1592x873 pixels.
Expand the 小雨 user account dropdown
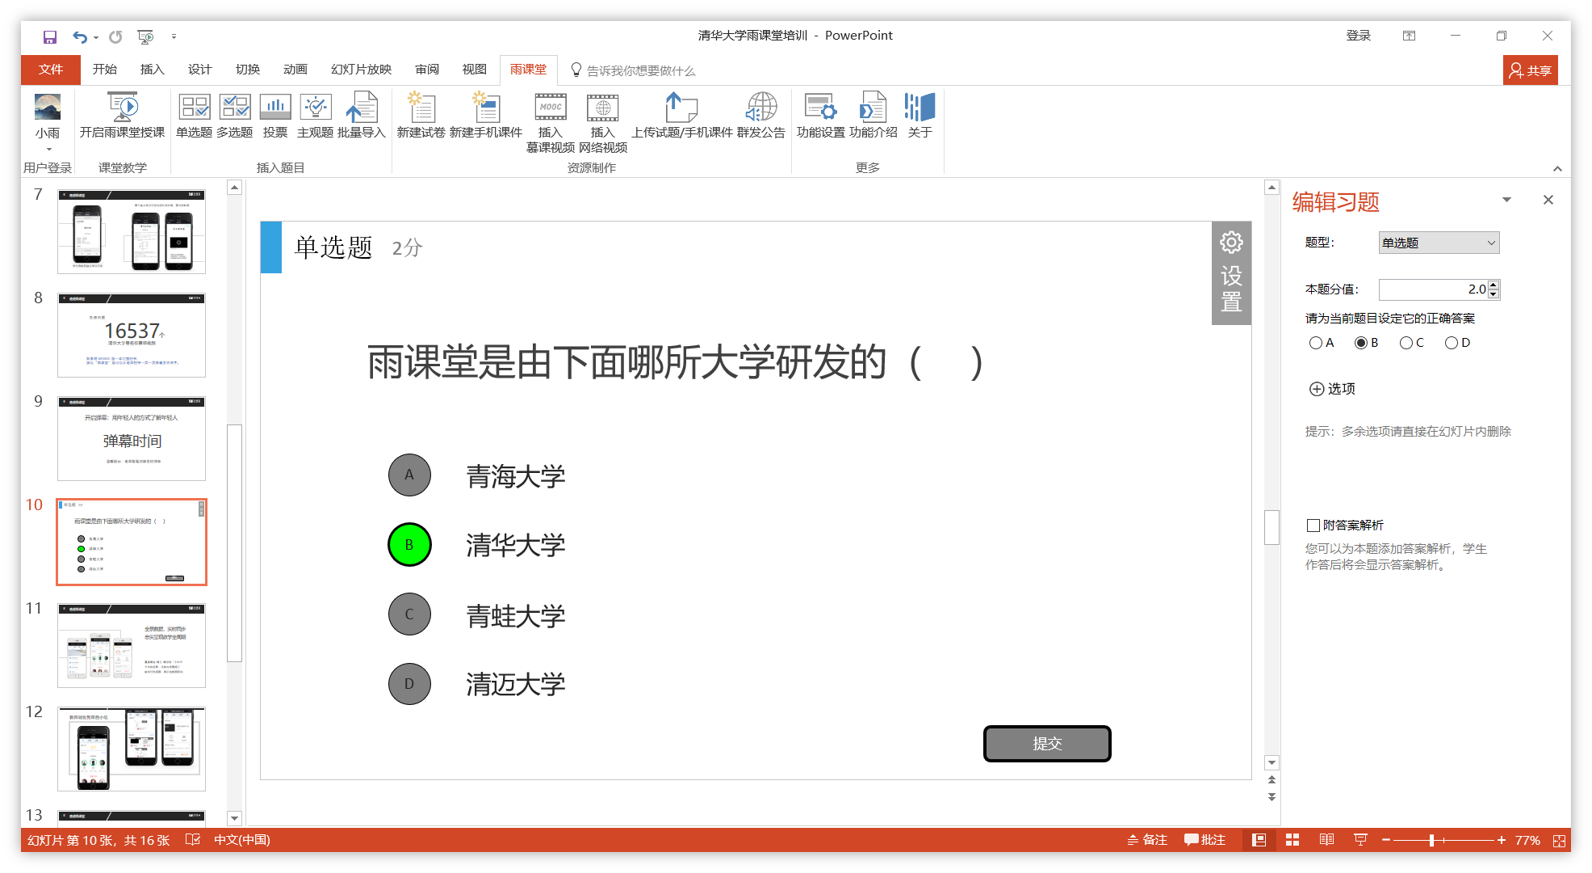[x=48, y=149]
